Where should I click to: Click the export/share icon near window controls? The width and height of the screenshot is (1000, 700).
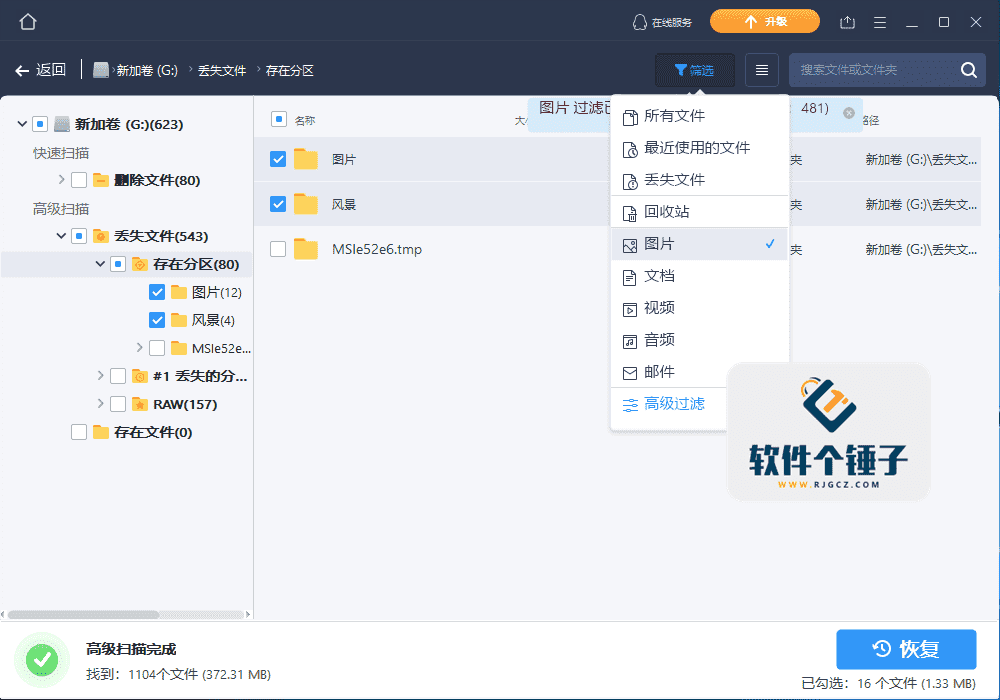(x=849, y=20)
